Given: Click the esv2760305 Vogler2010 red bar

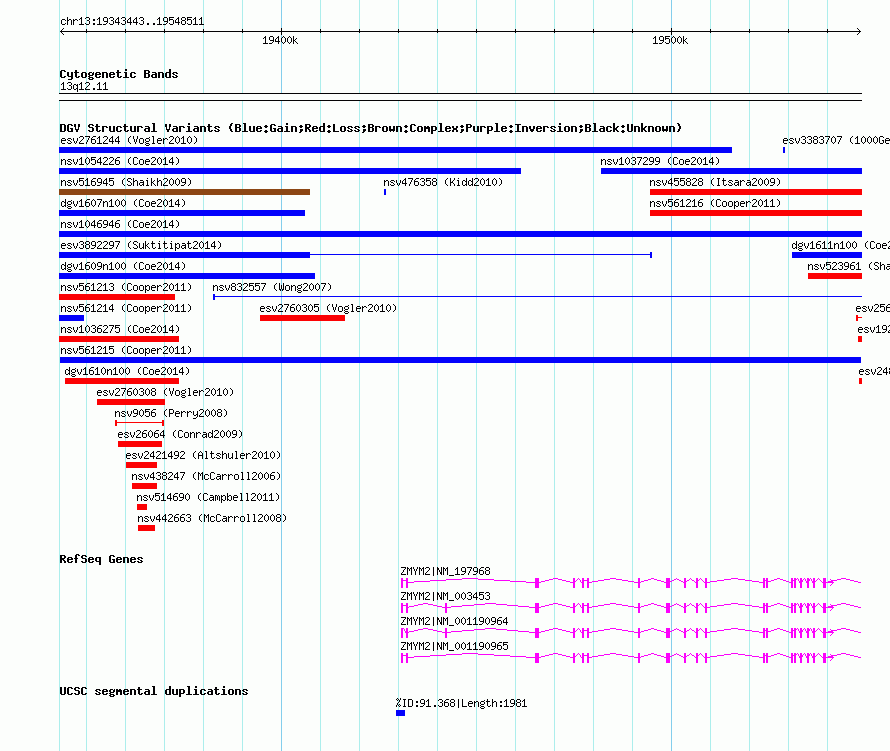Looking at the screenshot, I should (x=303, y=318).
